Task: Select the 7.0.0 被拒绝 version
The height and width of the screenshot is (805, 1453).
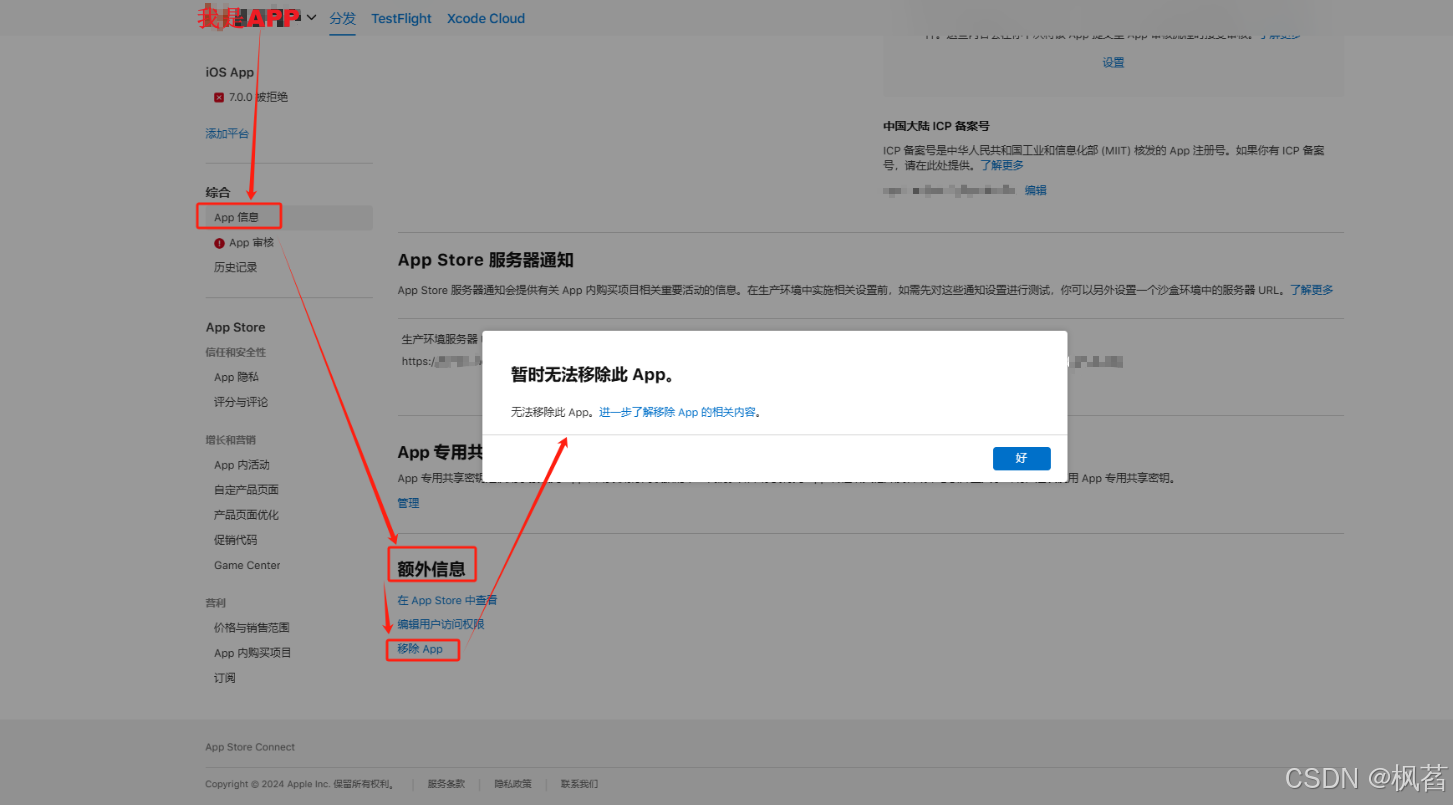Action: 258,97
